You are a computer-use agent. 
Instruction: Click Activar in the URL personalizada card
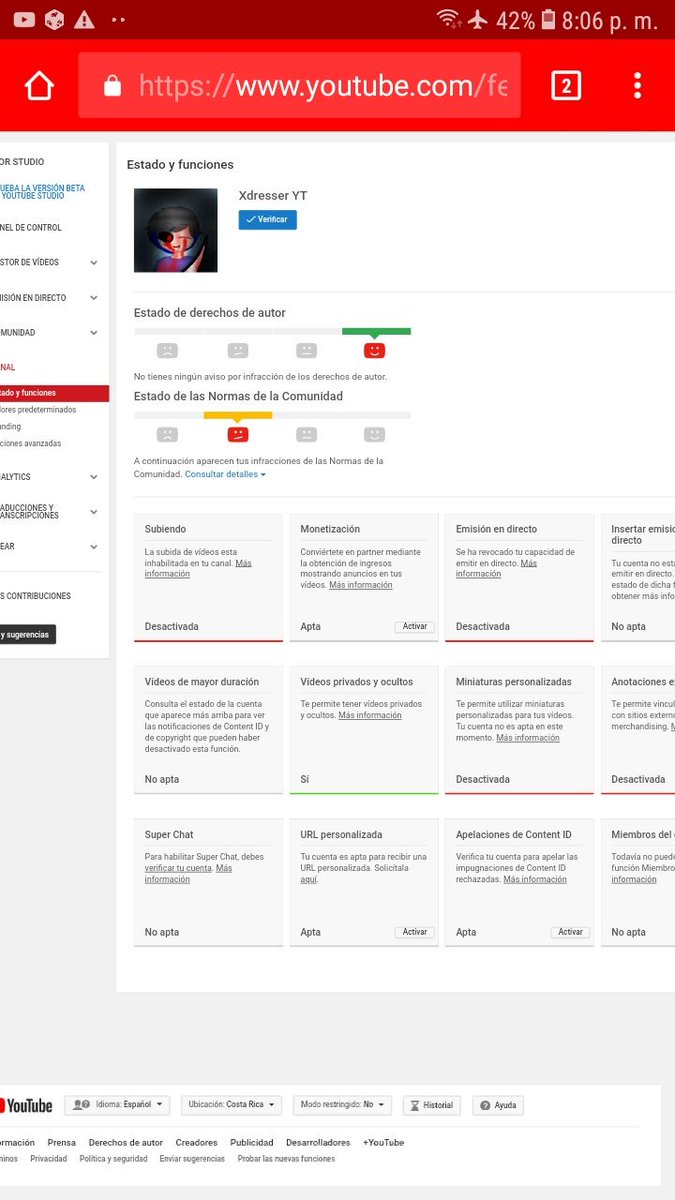point(415,932)
